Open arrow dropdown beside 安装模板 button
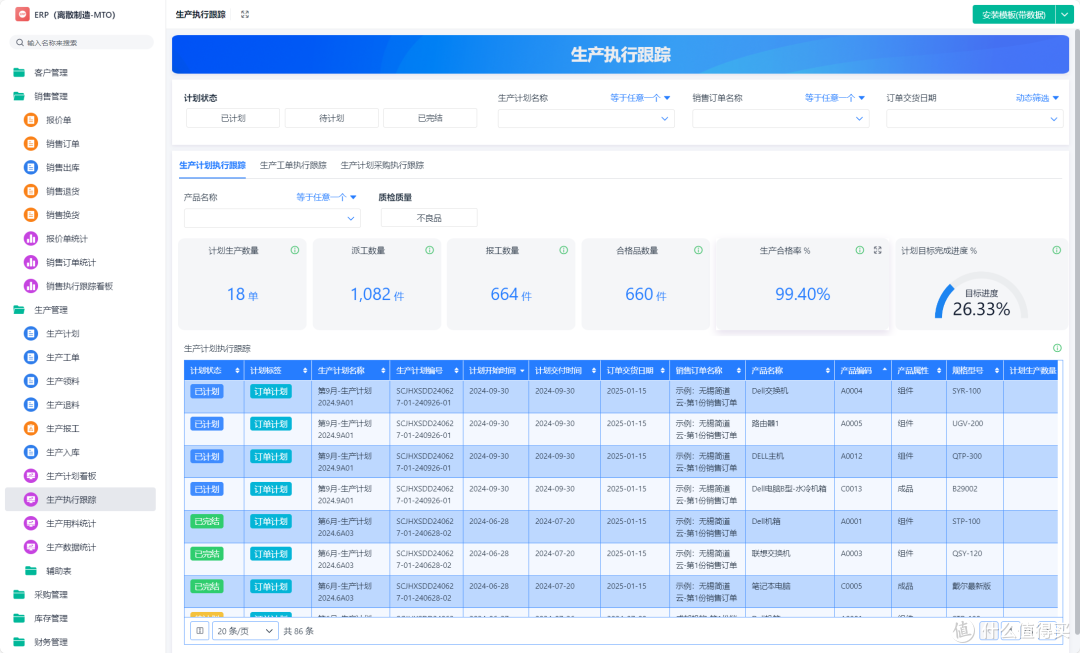 [1064, 14]
